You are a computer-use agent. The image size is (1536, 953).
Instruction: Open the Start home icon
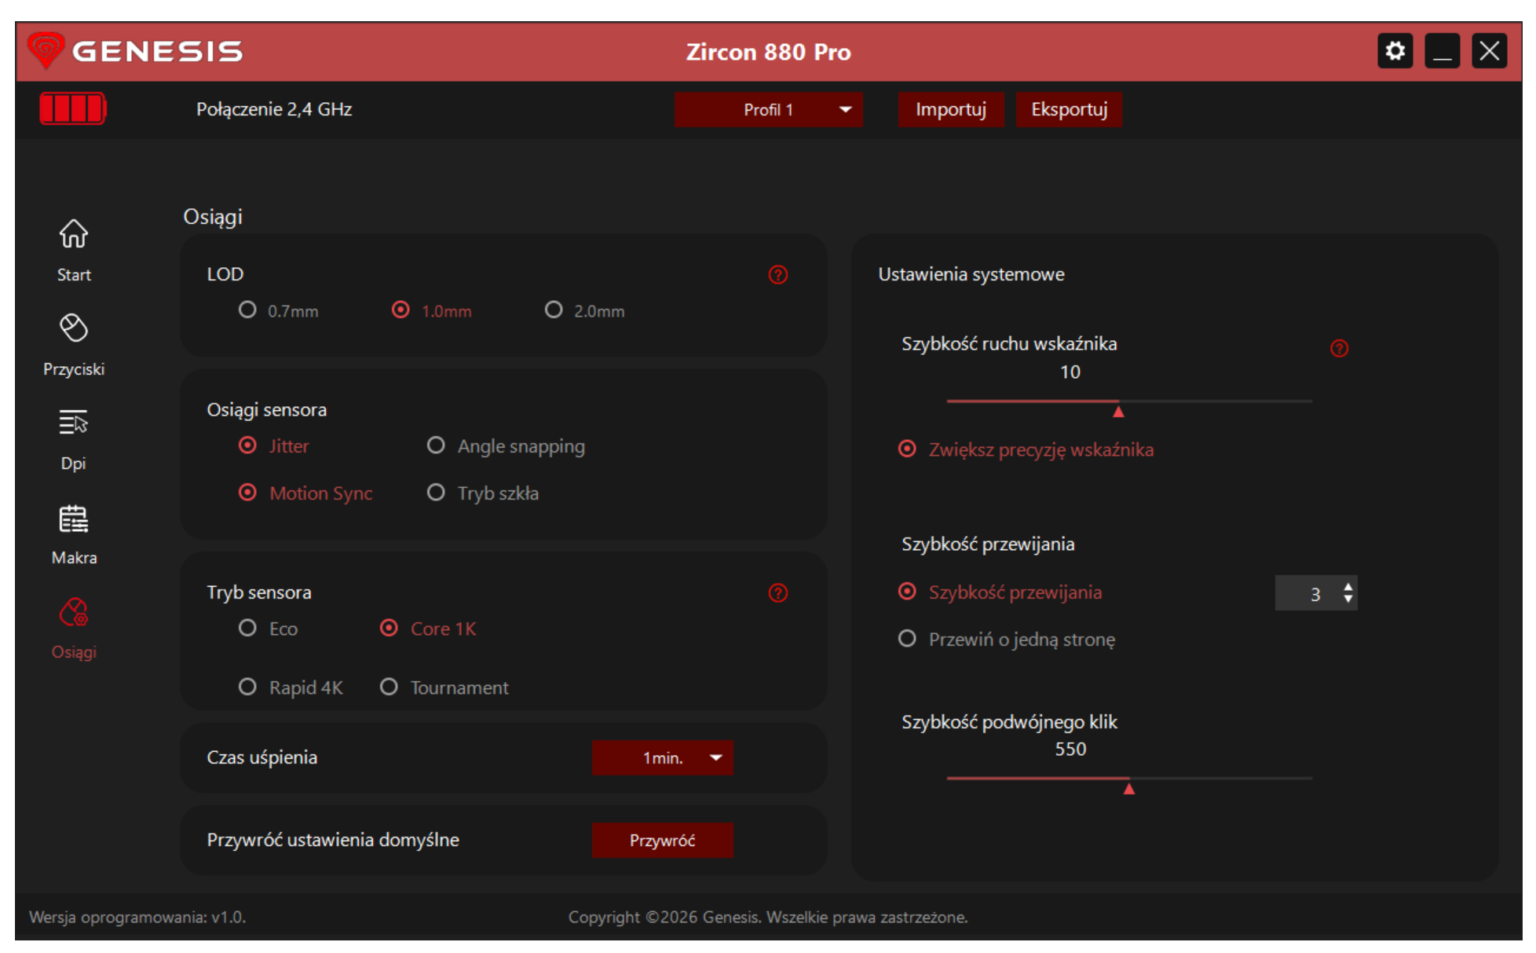pos(73,234)
